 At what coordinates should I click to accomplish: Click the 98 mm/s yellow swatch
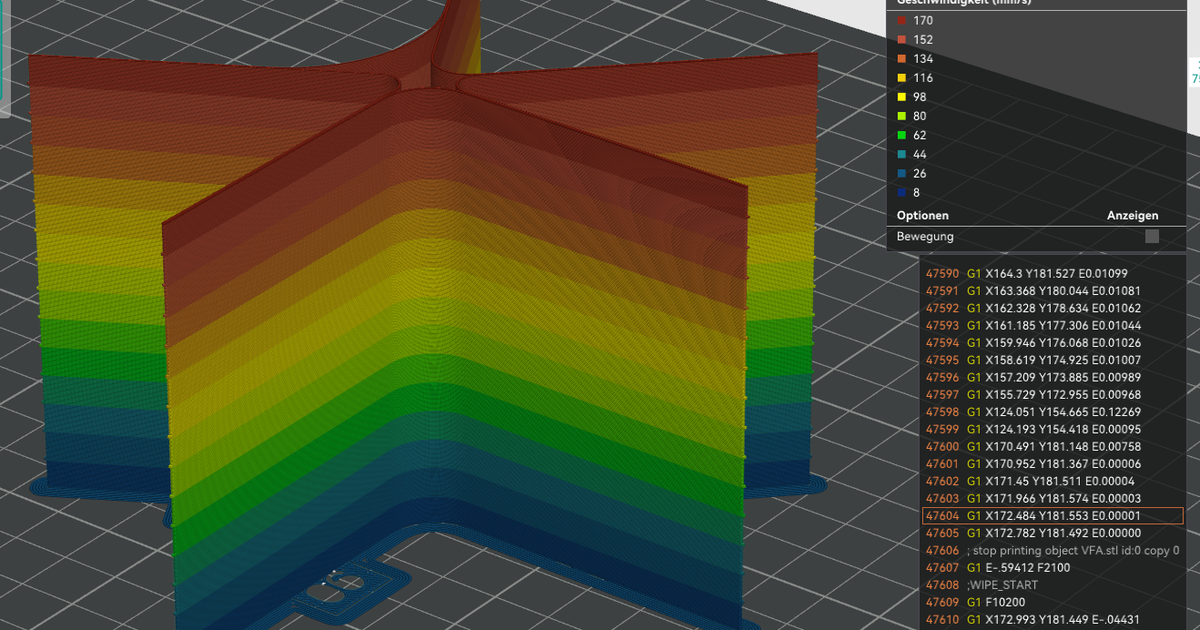(x=901, y=97)
